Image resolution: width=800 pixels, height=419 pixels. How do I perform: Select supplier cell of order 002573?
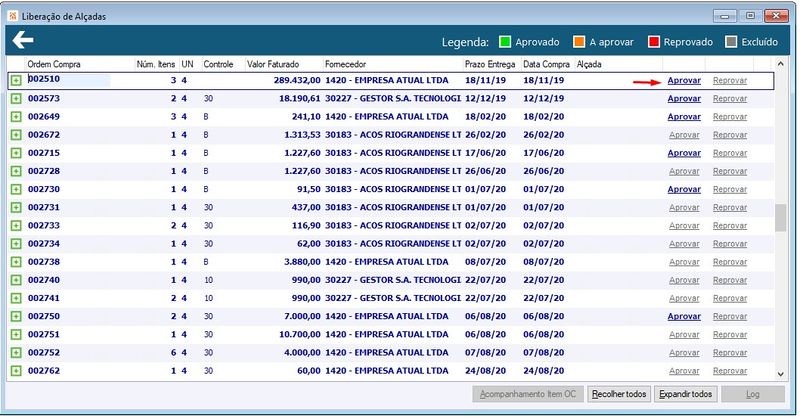(393, 98)
